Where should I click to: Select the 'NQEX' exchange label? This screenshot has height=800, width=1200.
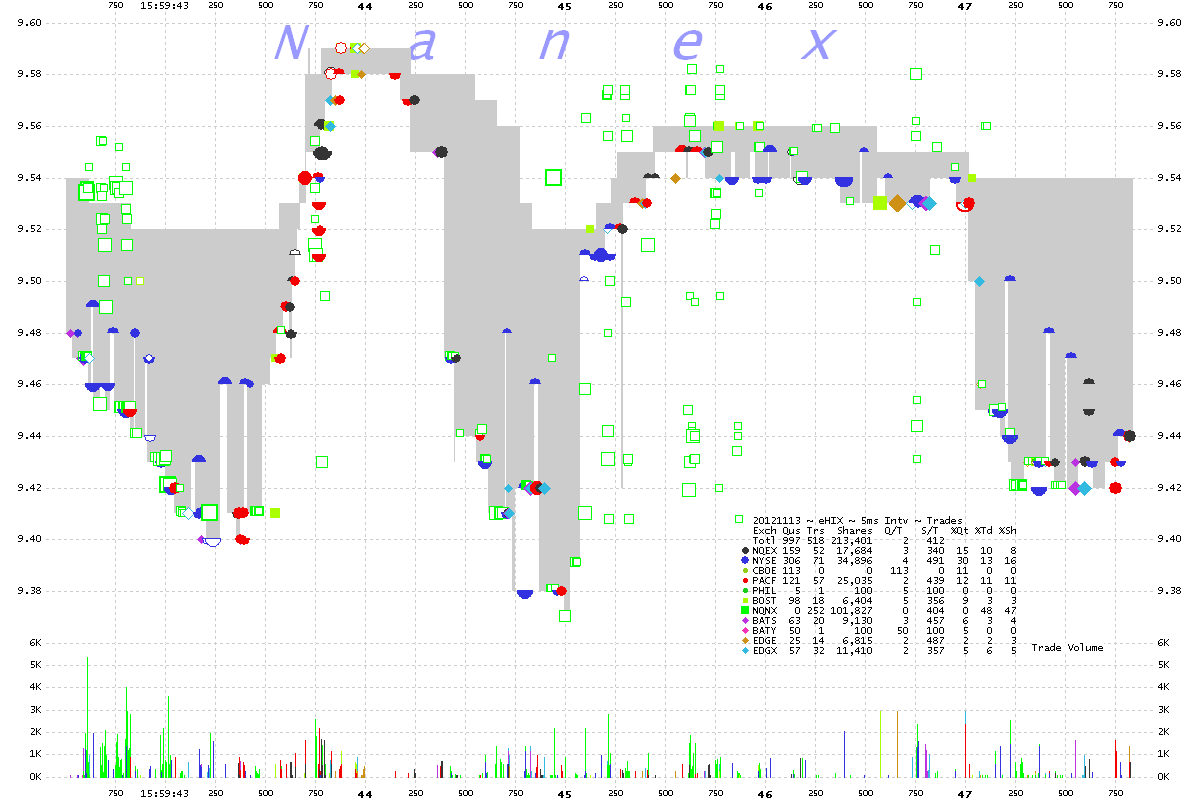coord(764,551)
